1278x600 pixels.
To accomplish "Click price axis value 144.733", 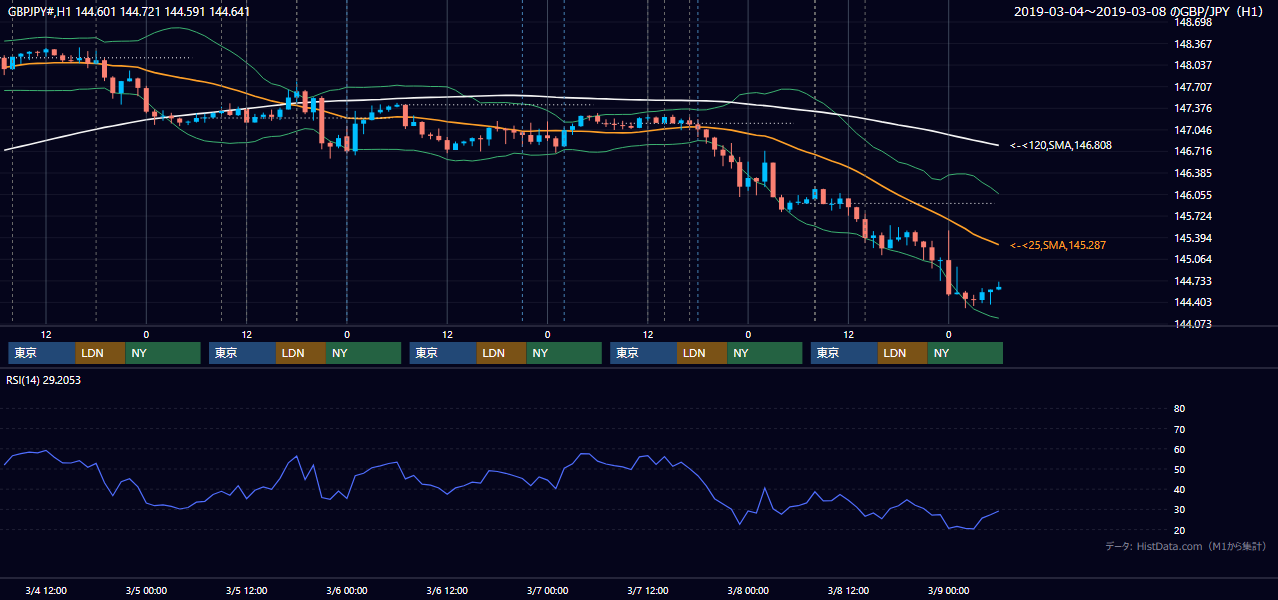I will click(x=1193, y=281).
